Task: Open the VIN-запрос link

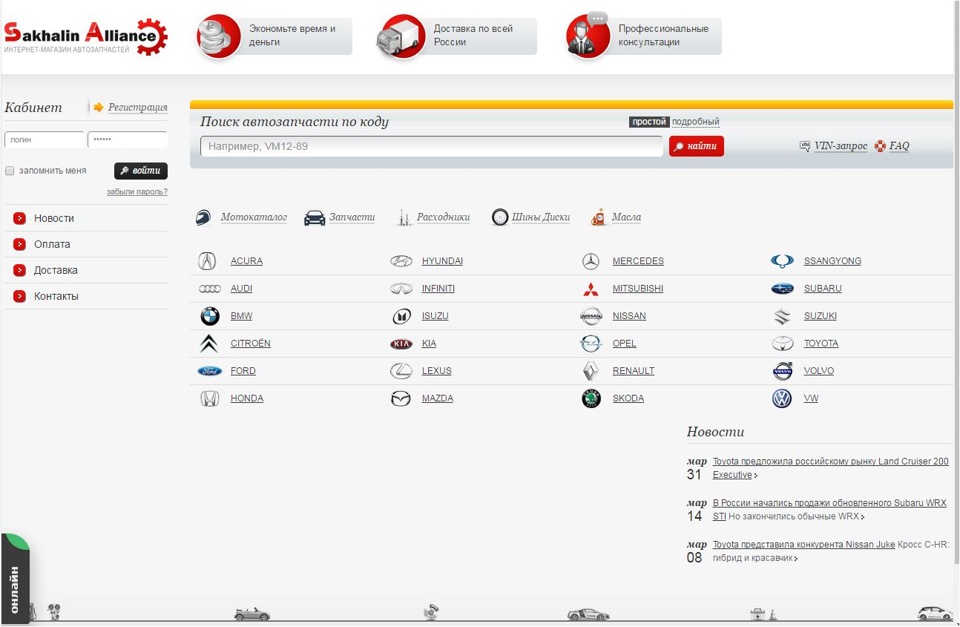Action: 841,146
